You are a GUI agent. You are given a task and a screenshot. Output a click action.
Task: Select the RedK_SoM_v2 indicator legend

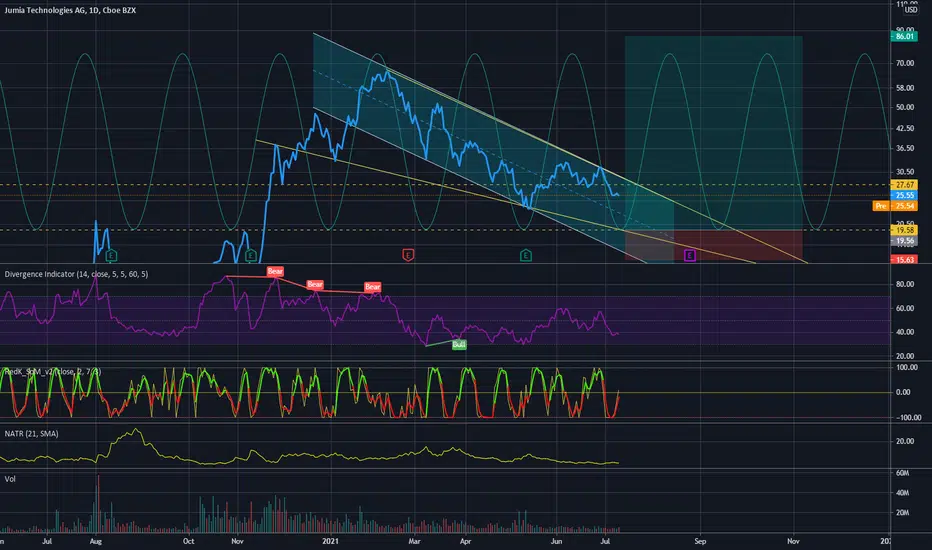pos(53,372)
